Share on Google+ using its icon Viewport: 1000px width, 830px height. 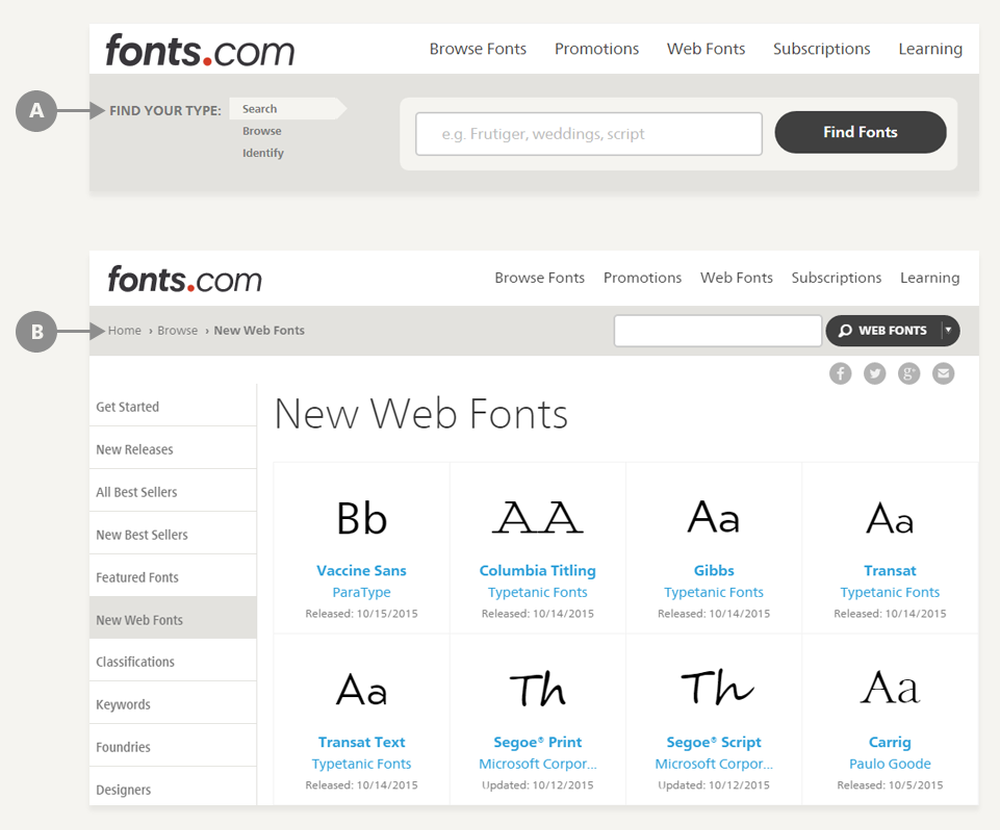[x=908, y=373]
